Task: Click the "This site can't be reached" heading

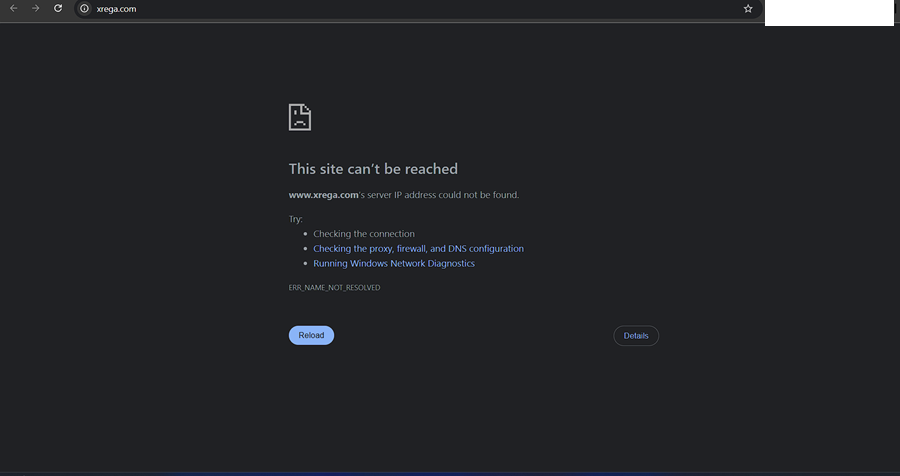Action: [373, 169]
